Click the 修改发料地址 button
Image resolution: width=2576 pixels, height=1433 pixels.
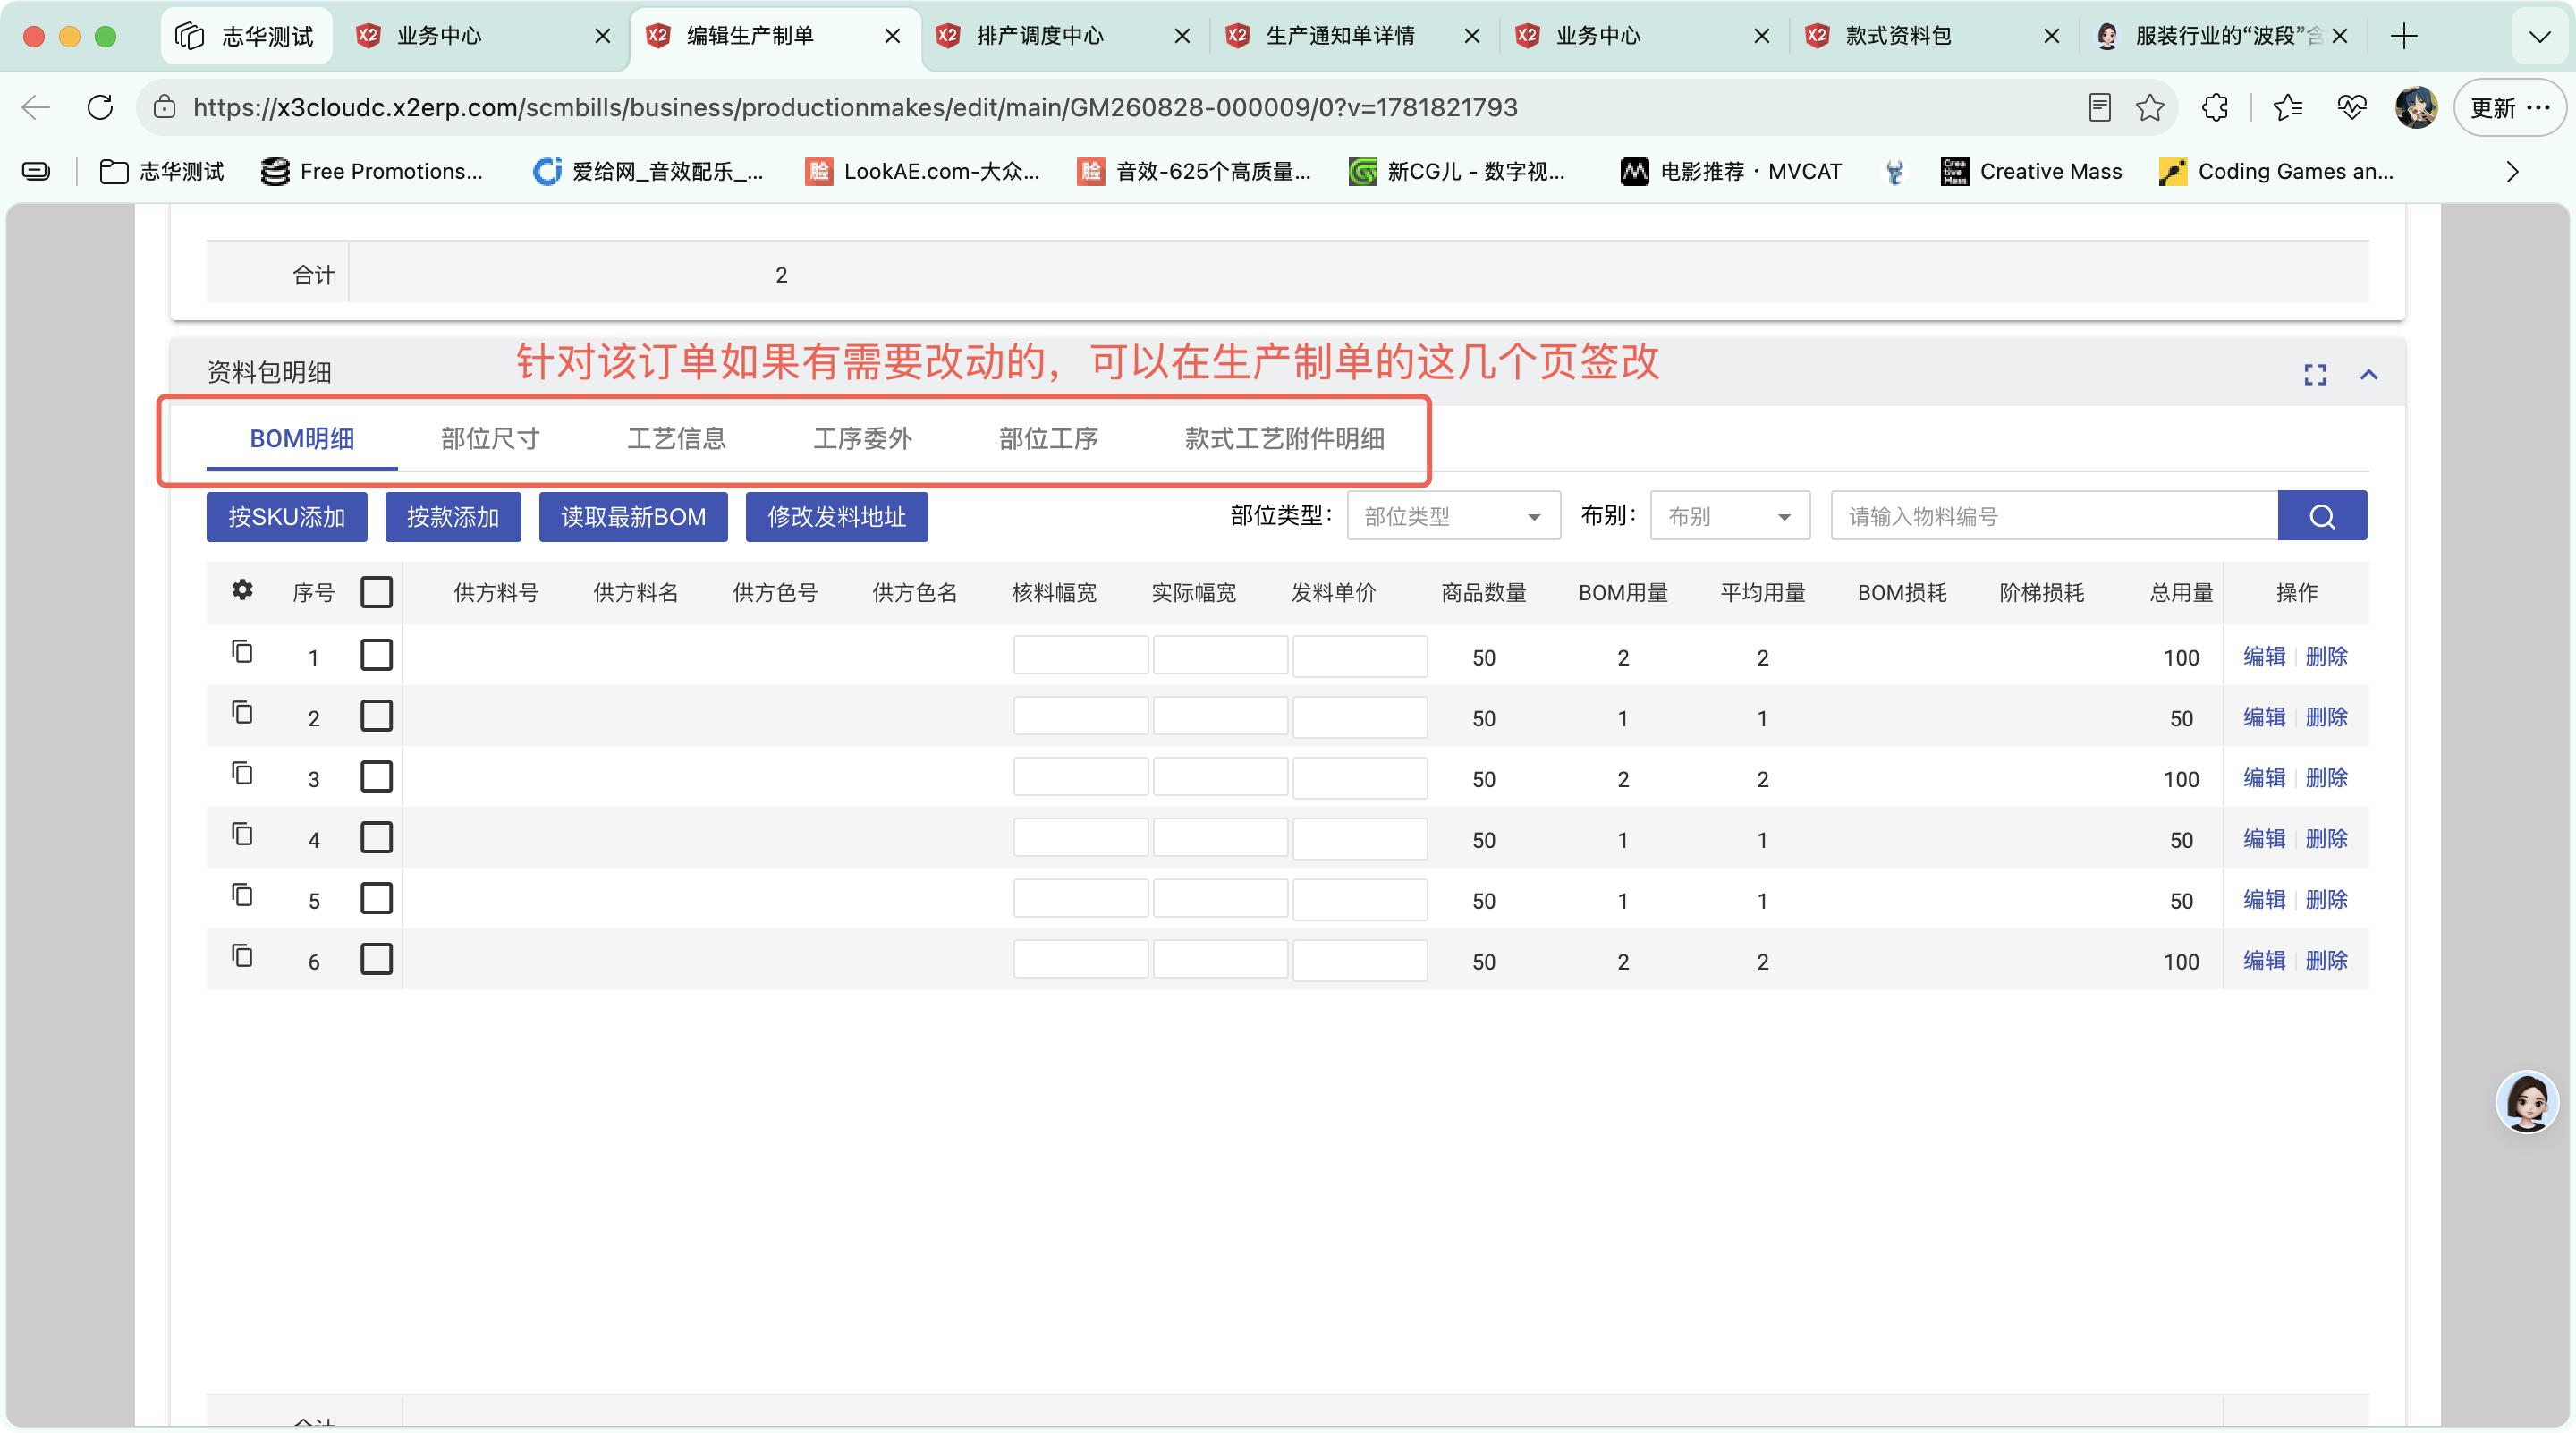pyautogui.click(x=837, y=517)
